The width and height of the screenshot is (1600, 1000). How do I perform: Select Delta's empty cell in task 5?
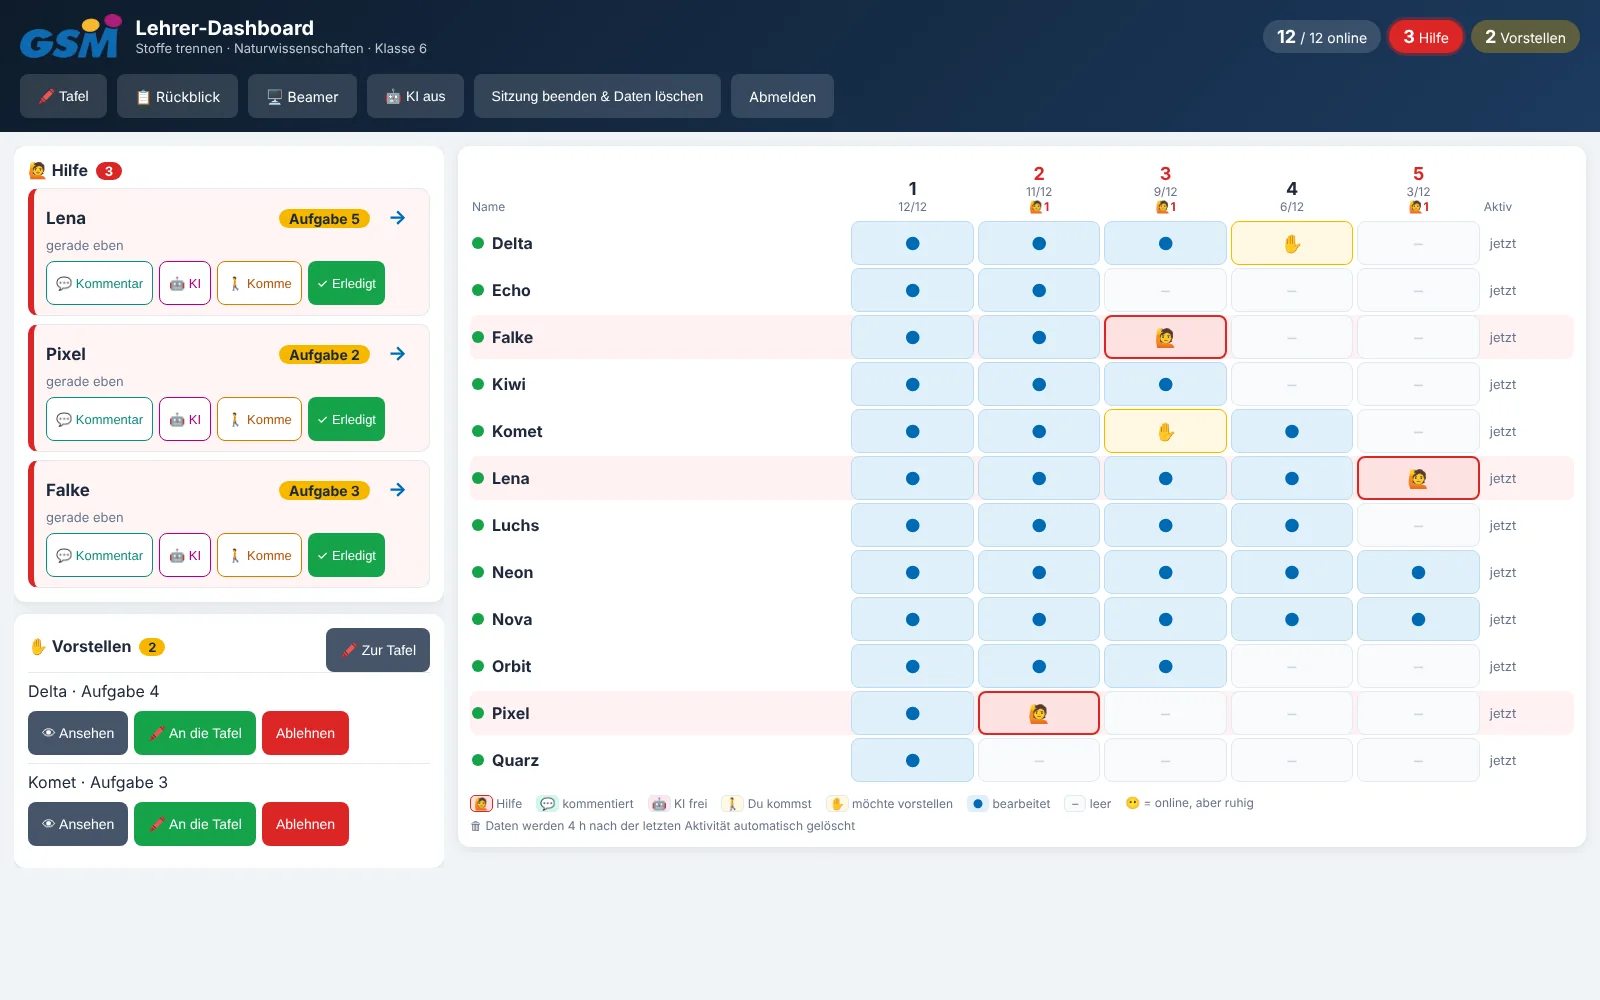click(x=1418, y=243)
